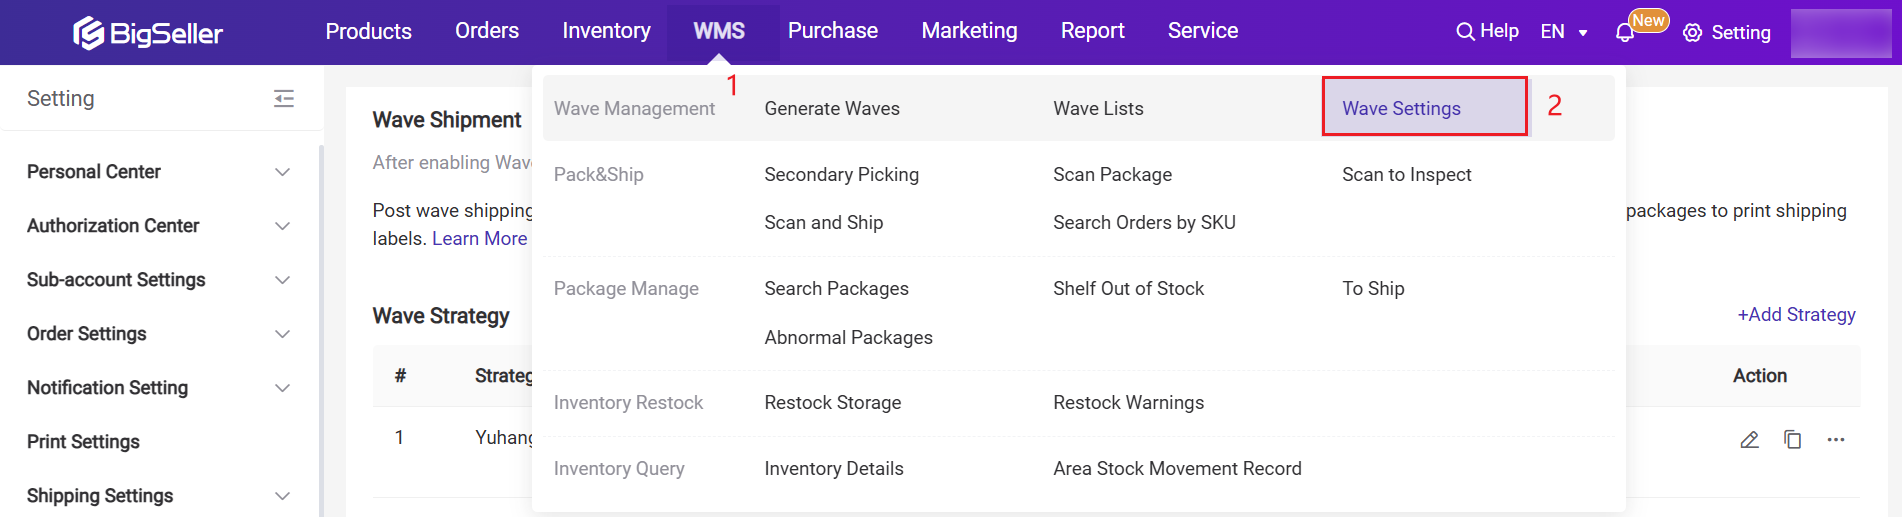The width and height of the screenshot is (1902, 517).
Task: Click the Inventory top navigation tab
Action: [x=606, y=31]
